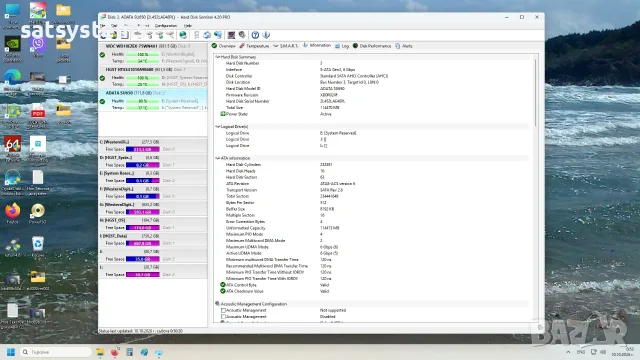Select the ADATA SU650 disk entry
This screenshot has height=360, width=640.
153,100
